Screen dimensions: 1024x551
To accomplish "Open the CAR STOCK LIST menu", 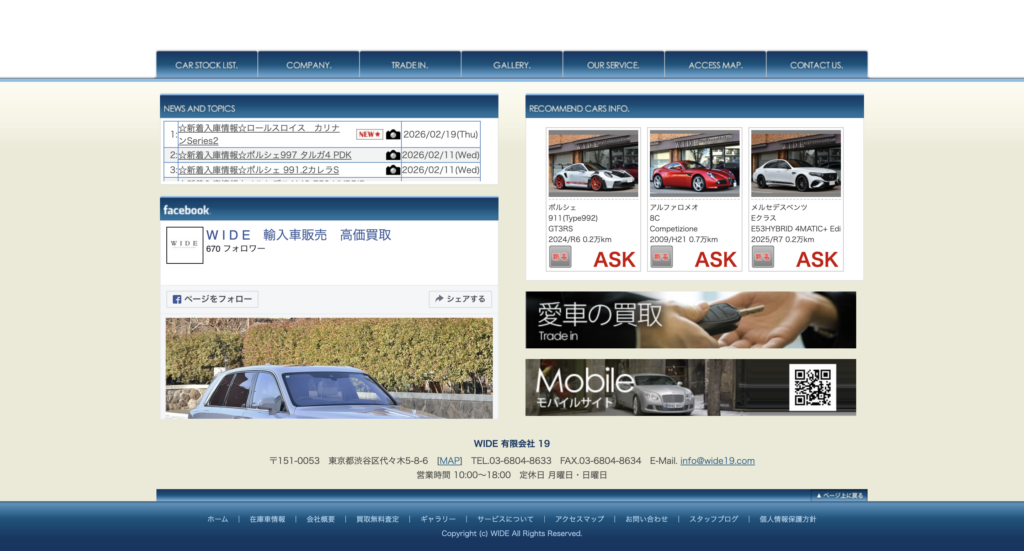I will coord(207,65).
